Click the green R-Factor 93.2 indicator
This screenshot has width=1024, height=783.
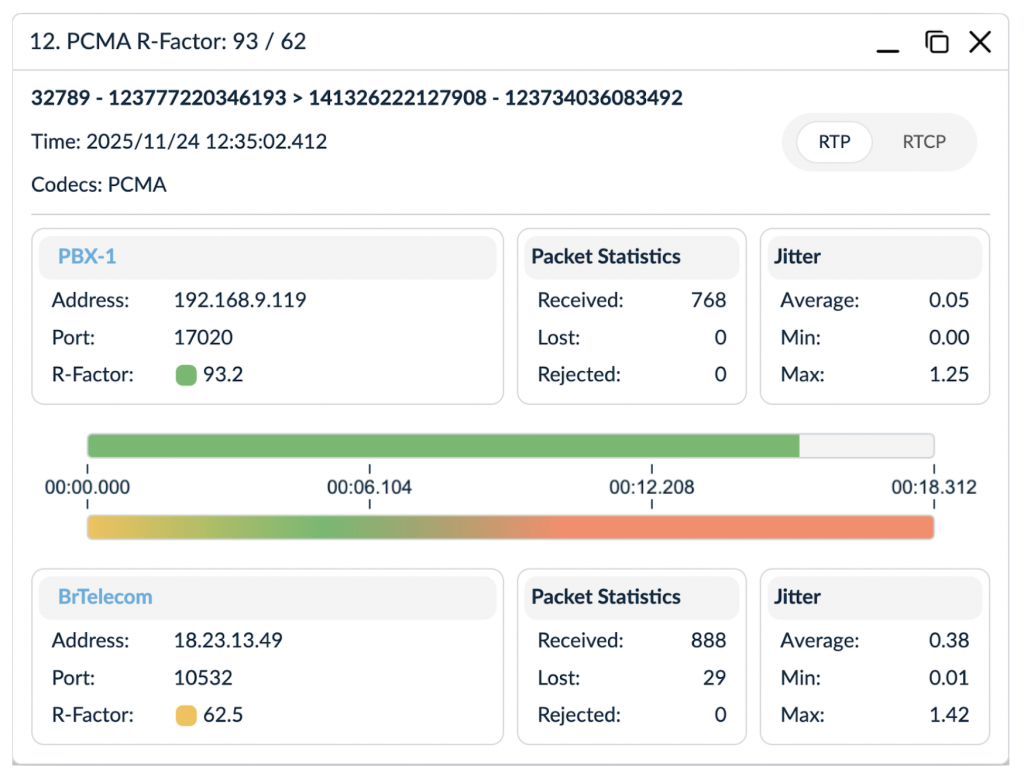[x=186, y=375]
